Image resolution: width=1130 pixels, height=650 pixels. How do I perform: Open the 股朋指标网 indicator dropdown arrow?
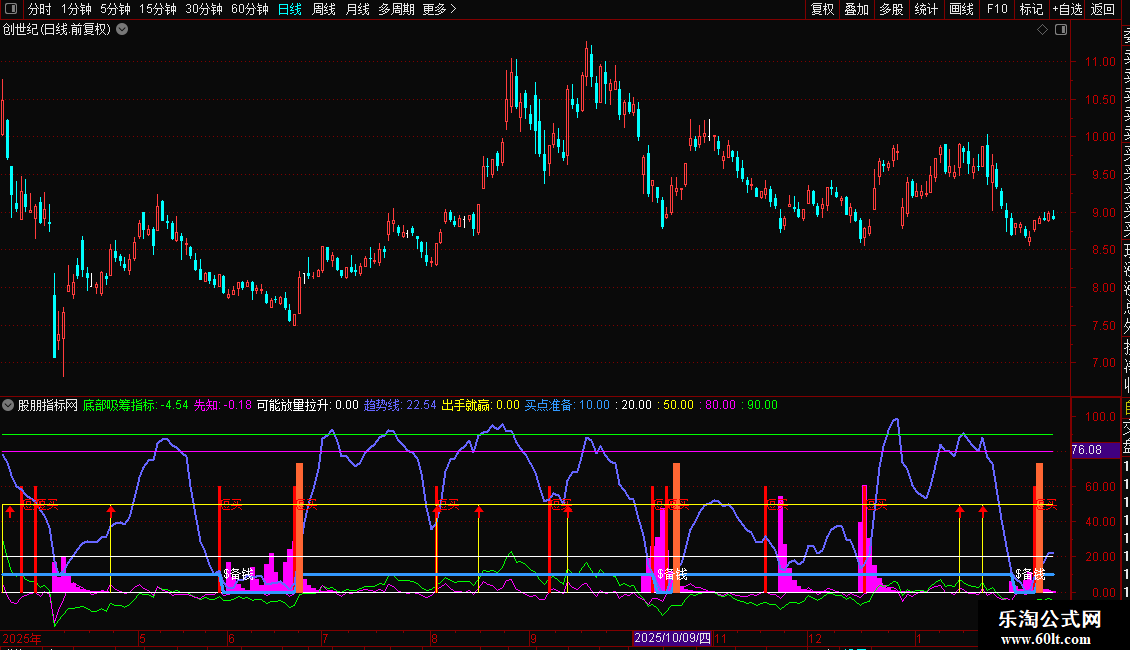(9, 405)
